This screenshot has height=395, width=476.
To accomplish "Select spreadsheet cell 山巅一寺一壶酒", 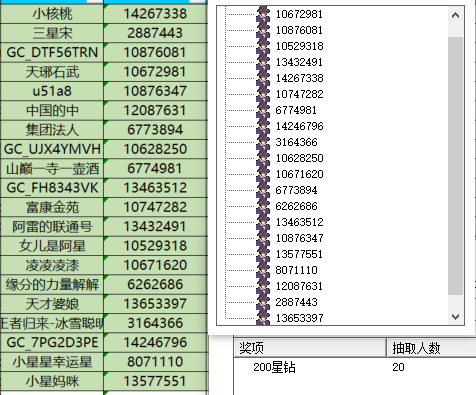I will coord(52,168).
